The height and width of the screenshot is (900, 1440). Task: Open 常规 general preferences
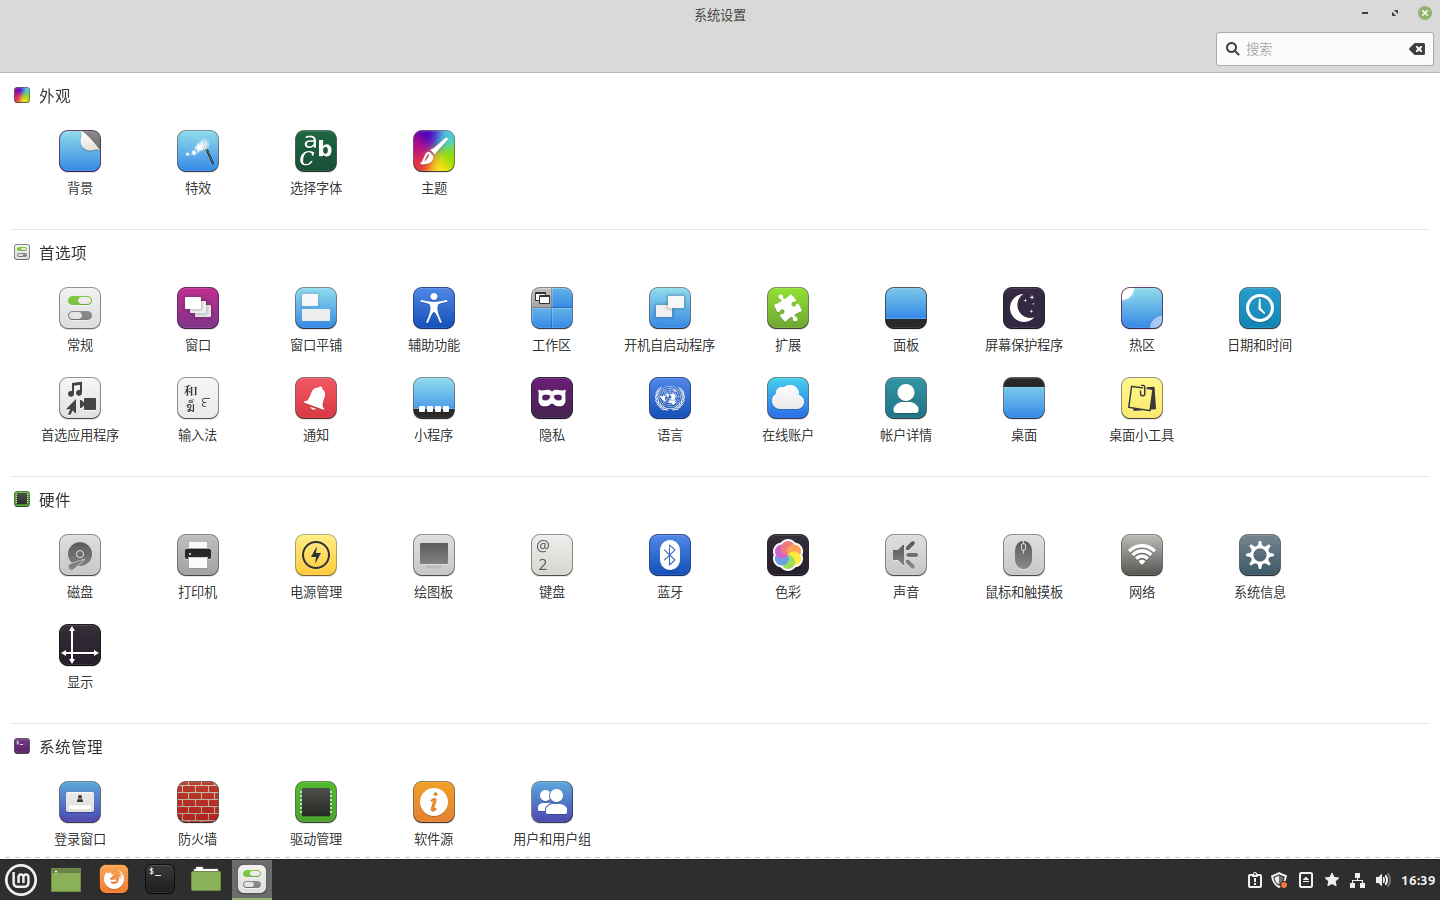(80, 320)
